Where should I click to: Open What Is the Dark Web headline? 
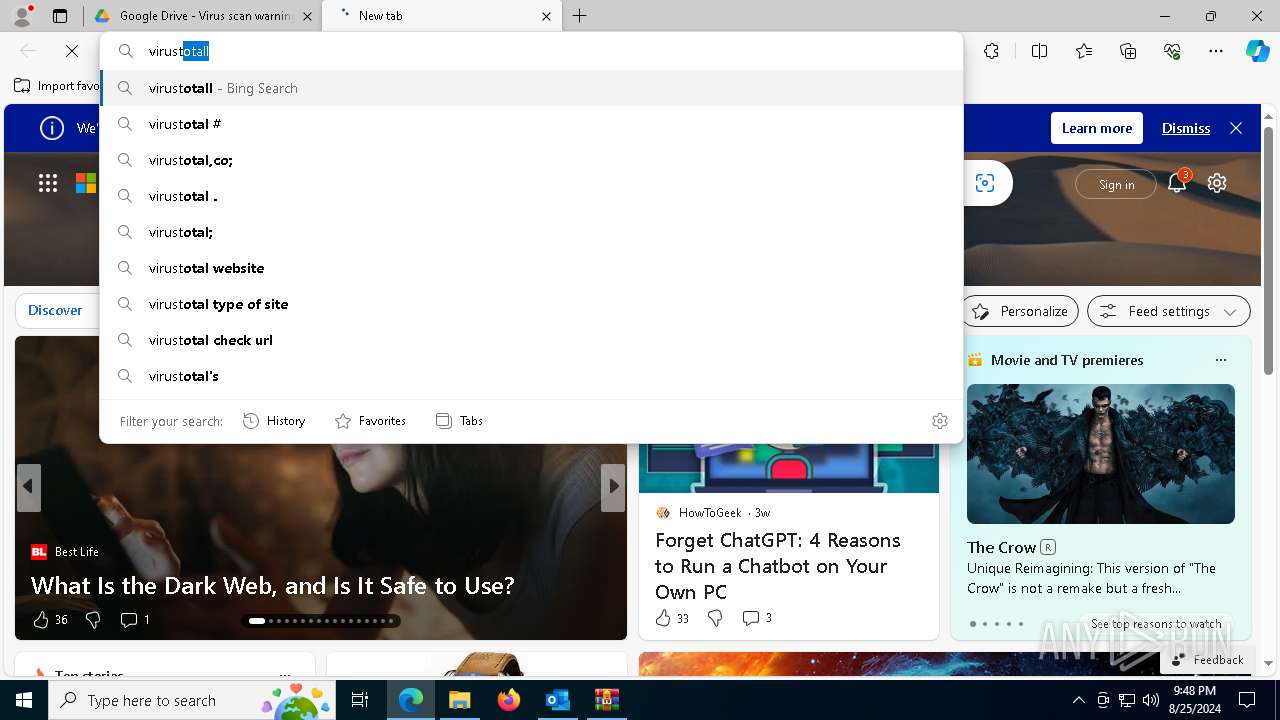pos(273,585)
